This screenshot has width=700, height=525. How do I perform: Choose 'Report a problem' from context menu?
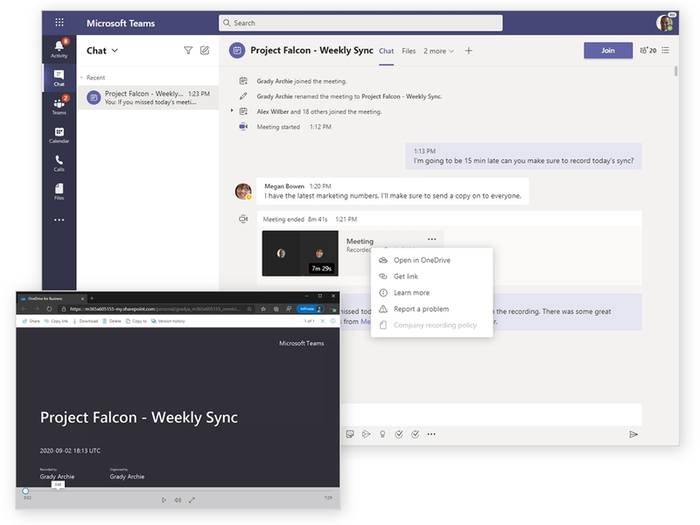pyautogui.click(x=432, y=309)
